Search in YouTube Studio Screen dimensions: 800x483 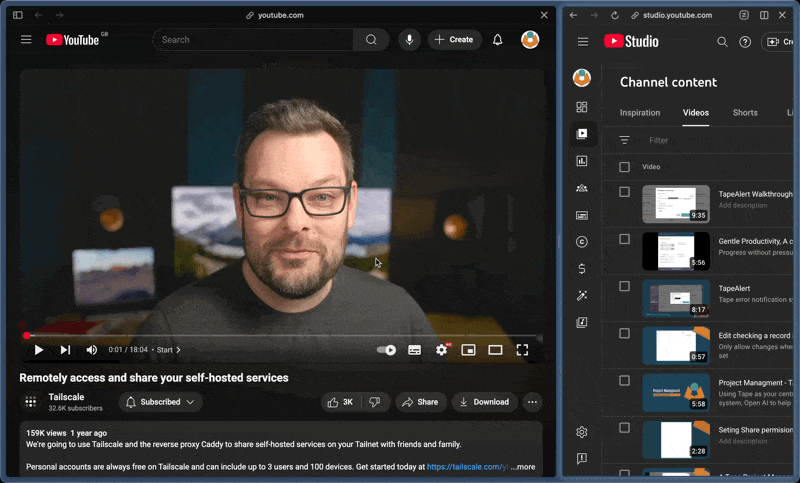click(722, 42)
